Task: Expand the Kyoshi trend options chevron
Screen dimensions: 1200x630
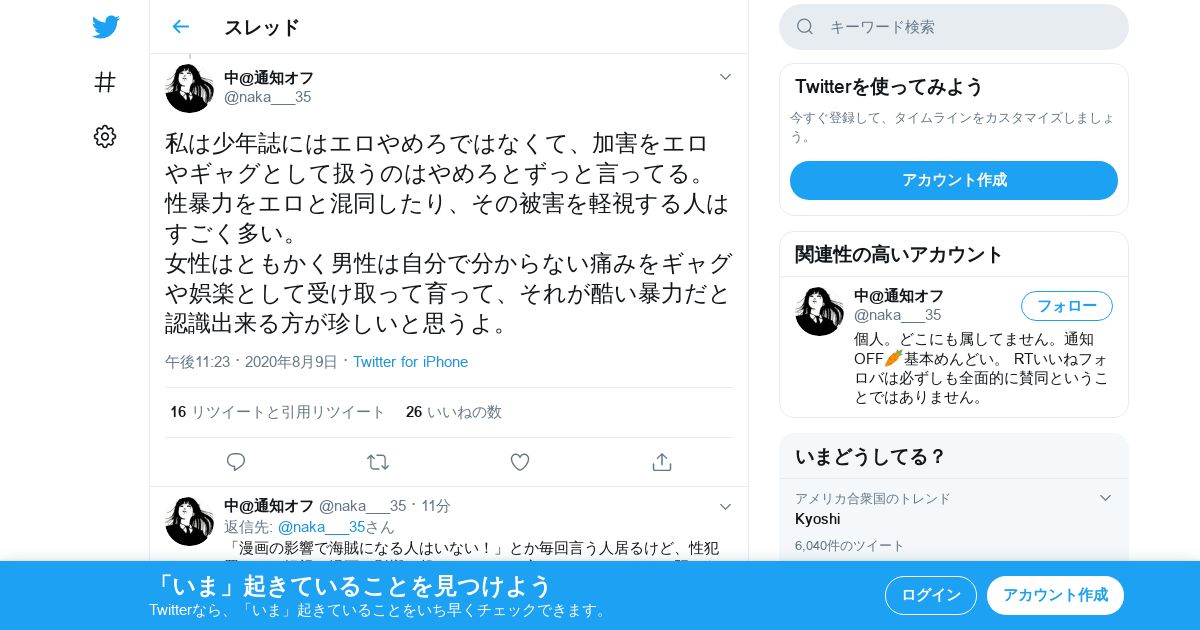Action: pyautogui.click(x=1105, y=498)
